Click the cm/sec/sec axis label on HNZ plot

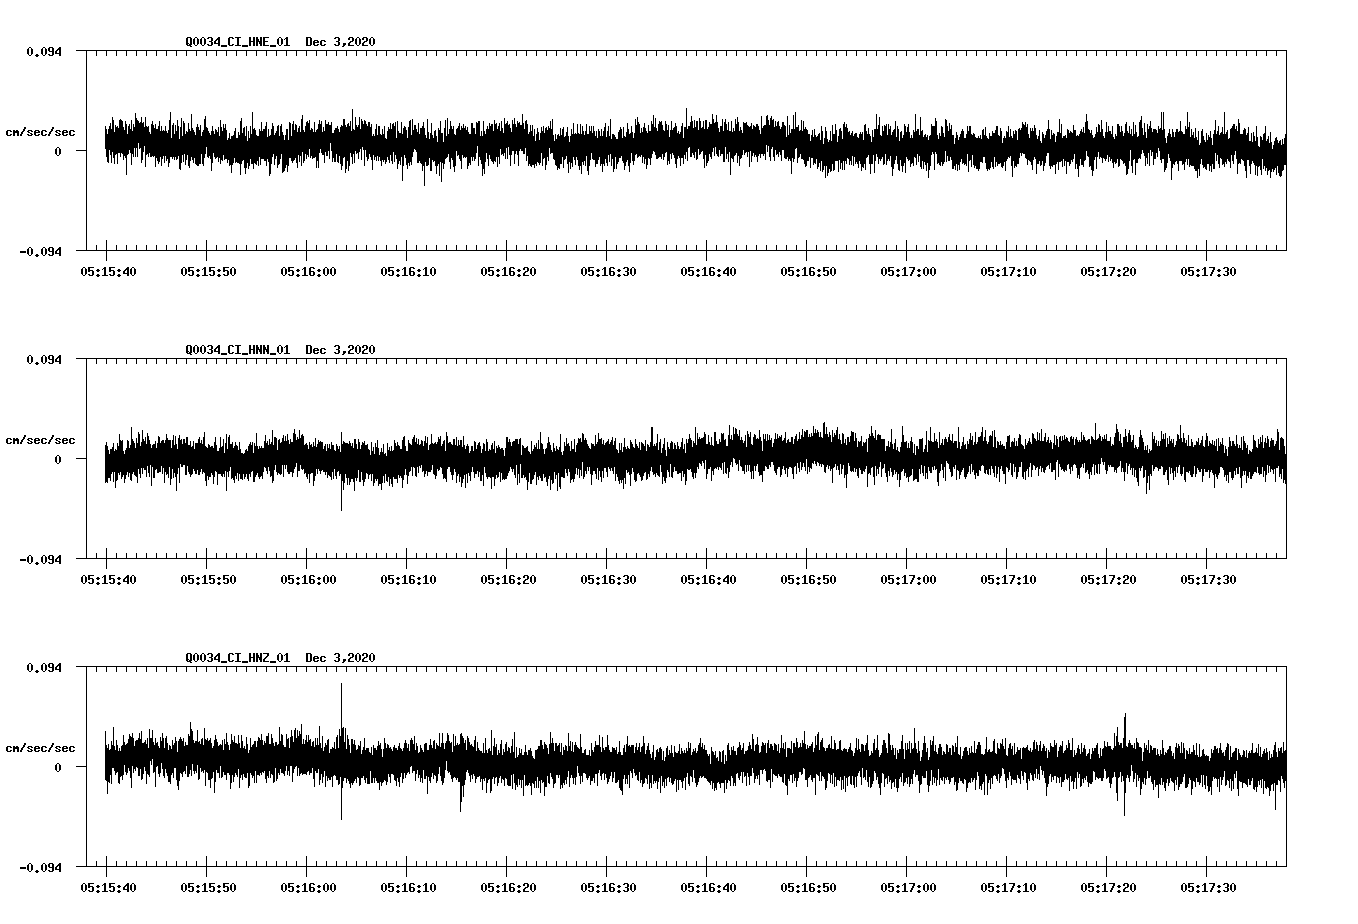[40, 746]
